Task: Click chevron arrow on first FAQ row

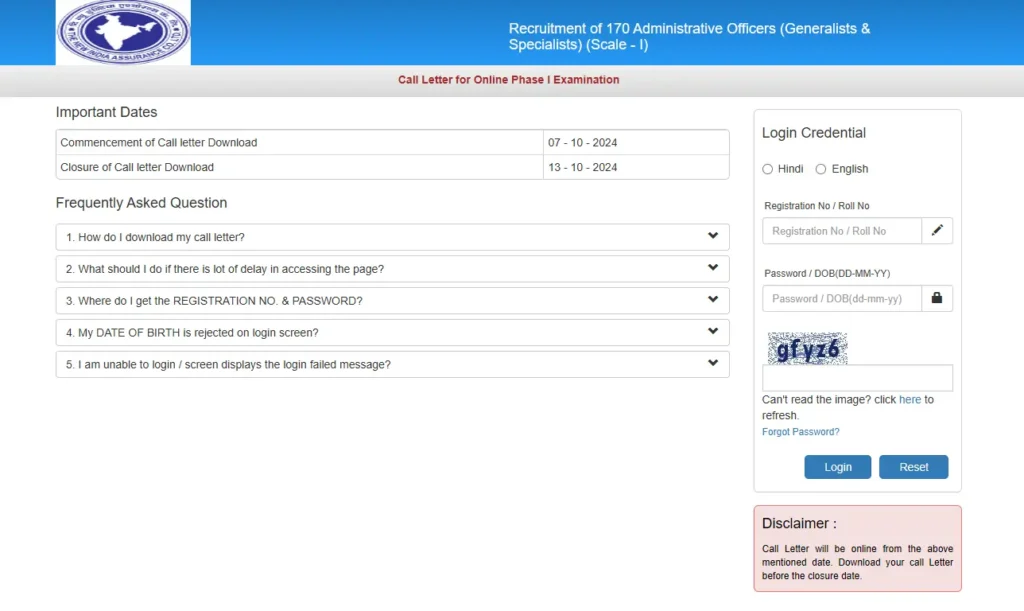Action: tap(713, 236)
